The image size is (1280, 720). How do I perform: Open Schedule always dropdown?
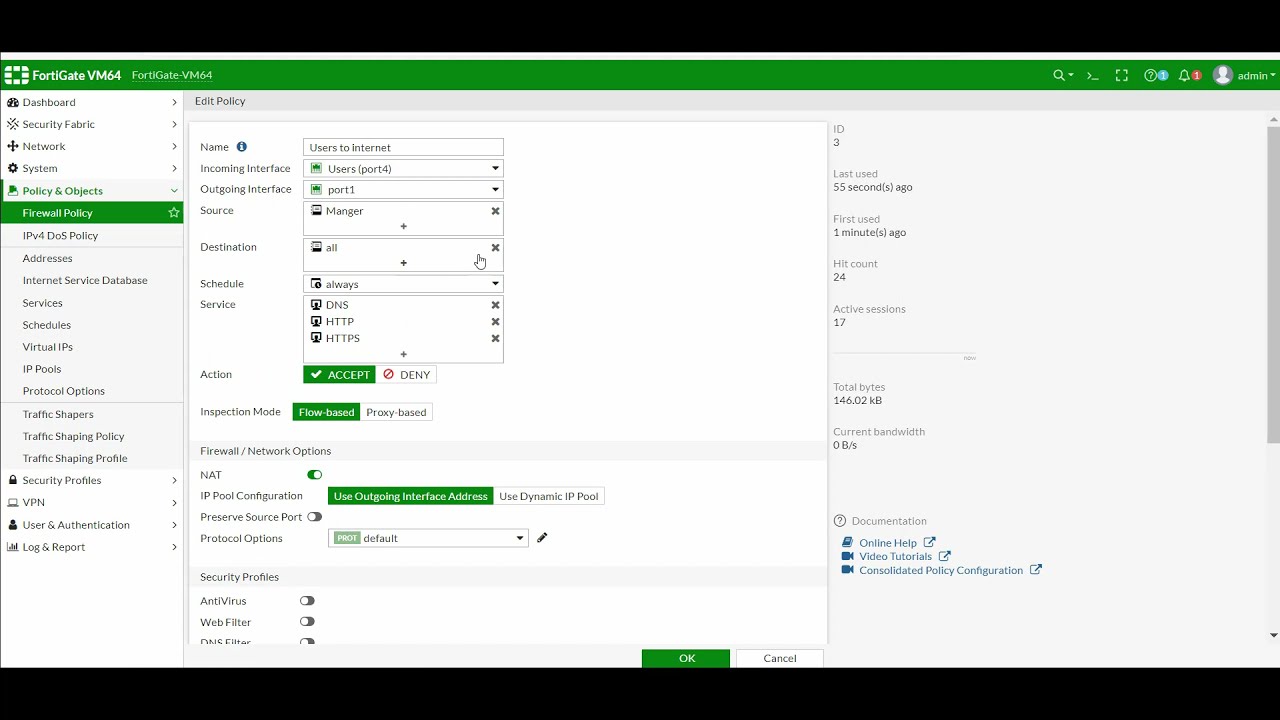pyautogui.click(x=403, y=284)
